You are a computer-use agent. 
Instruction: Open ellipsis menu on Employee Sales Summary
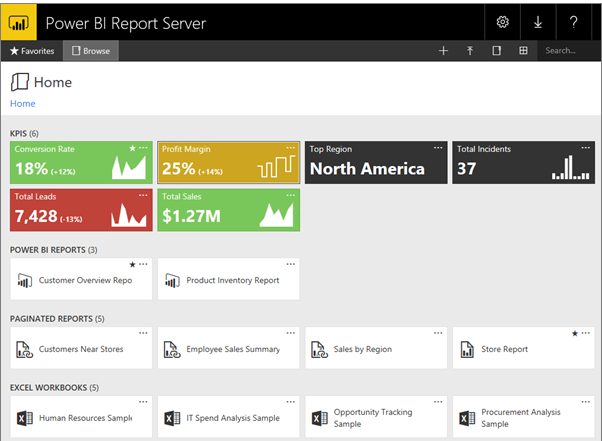point(291,333)
